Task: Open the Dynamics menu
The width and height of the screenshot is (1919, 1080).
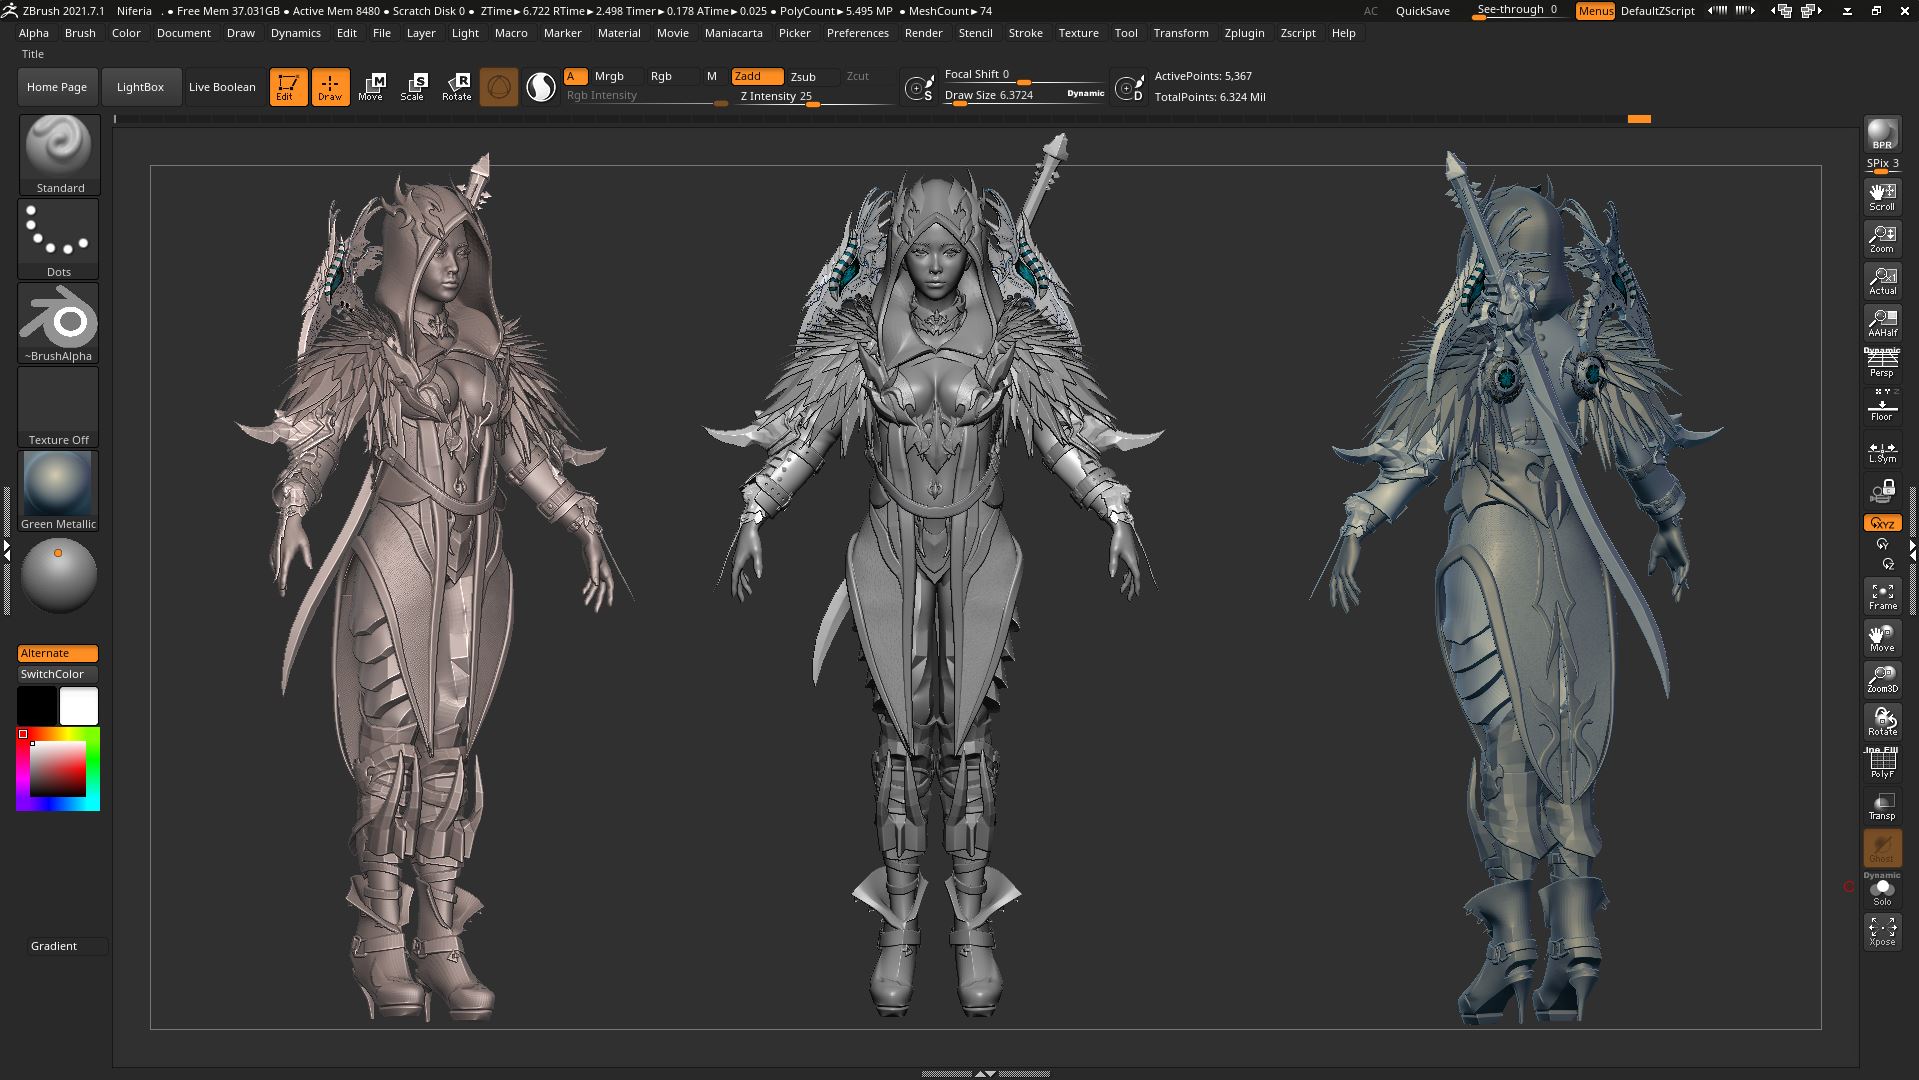Action: click(x=296, y=33)
